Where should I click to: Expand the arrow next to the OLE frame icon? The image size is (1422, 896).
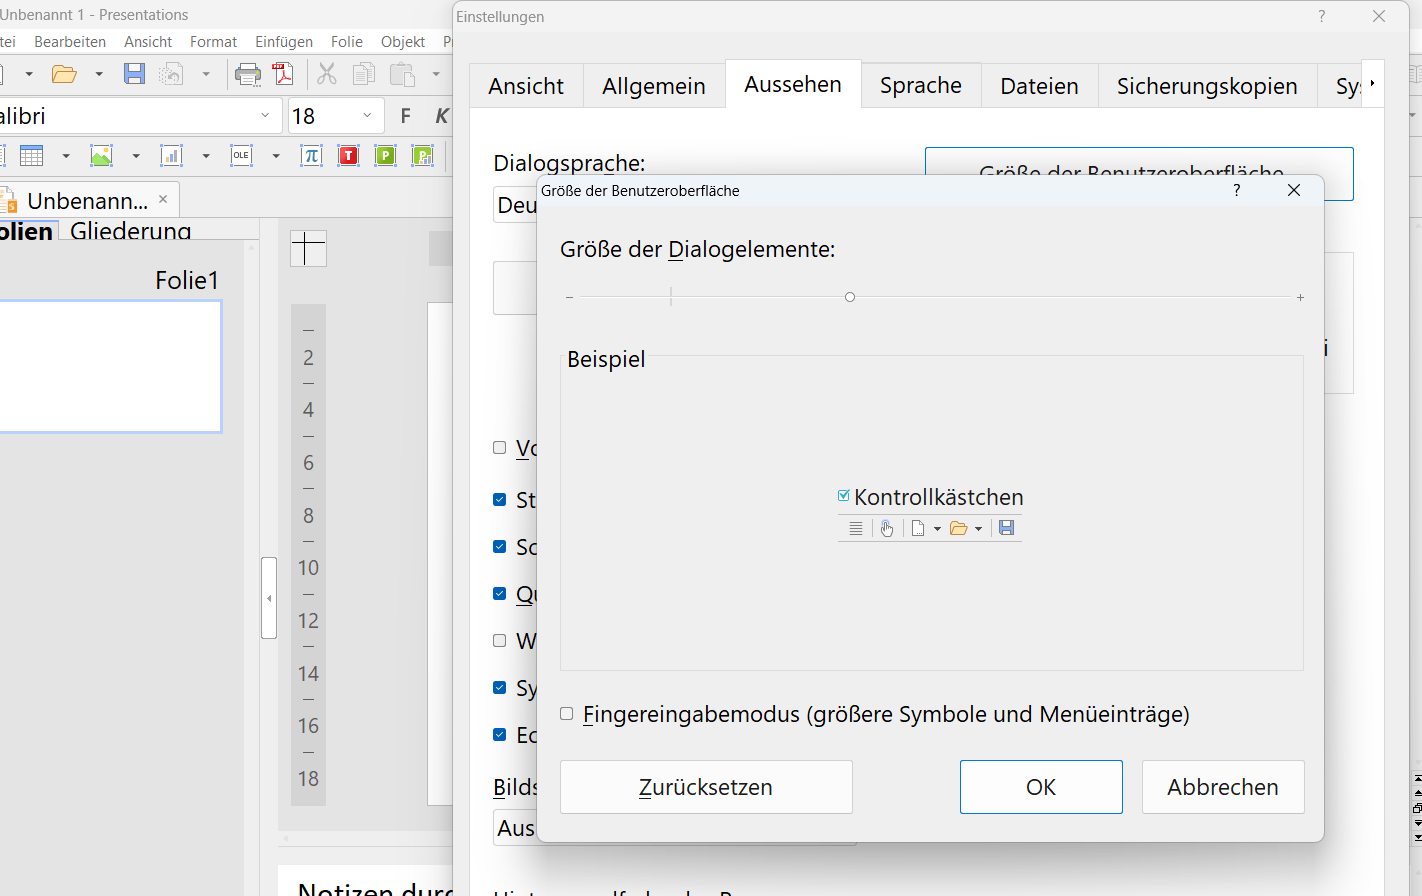[x=276, y=156]
